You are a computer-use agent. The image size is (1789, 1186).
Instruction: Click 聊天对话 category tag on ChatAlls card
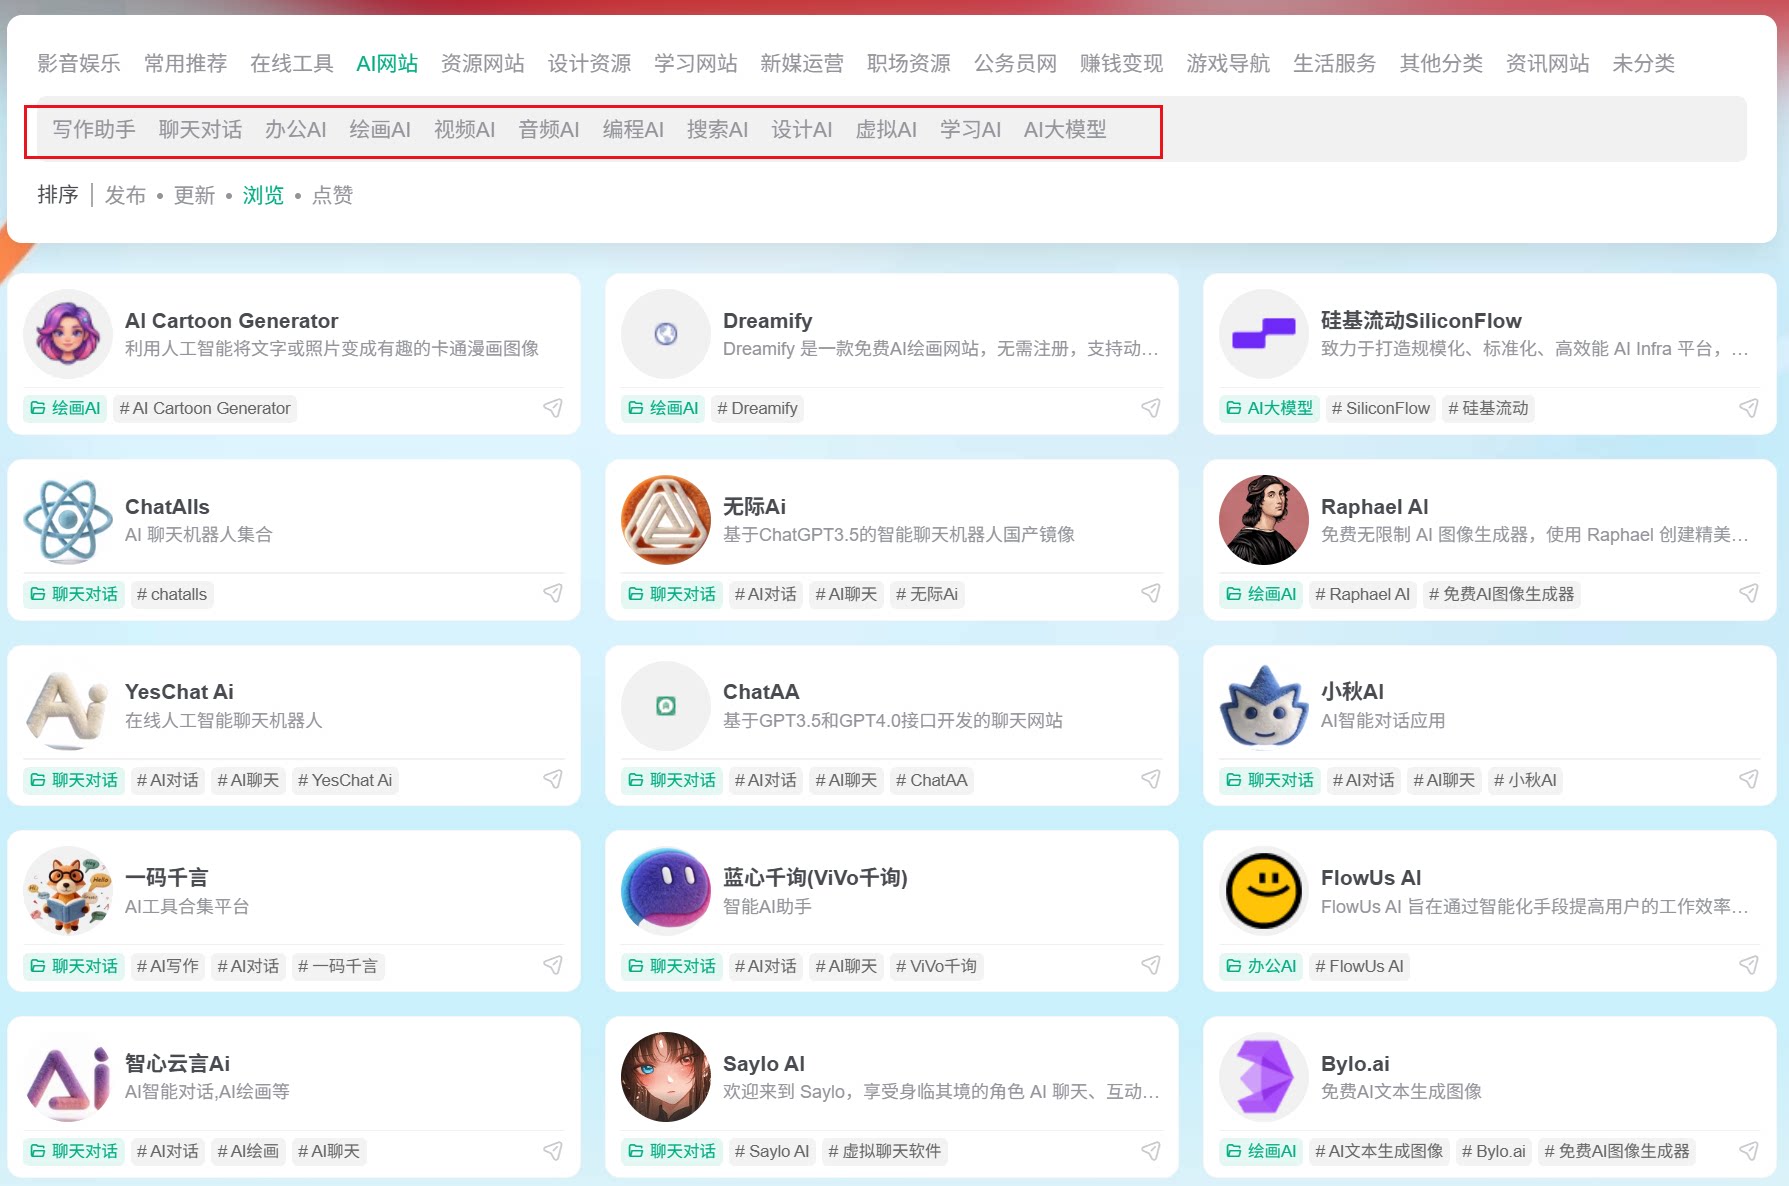click(x=74, y=594)
